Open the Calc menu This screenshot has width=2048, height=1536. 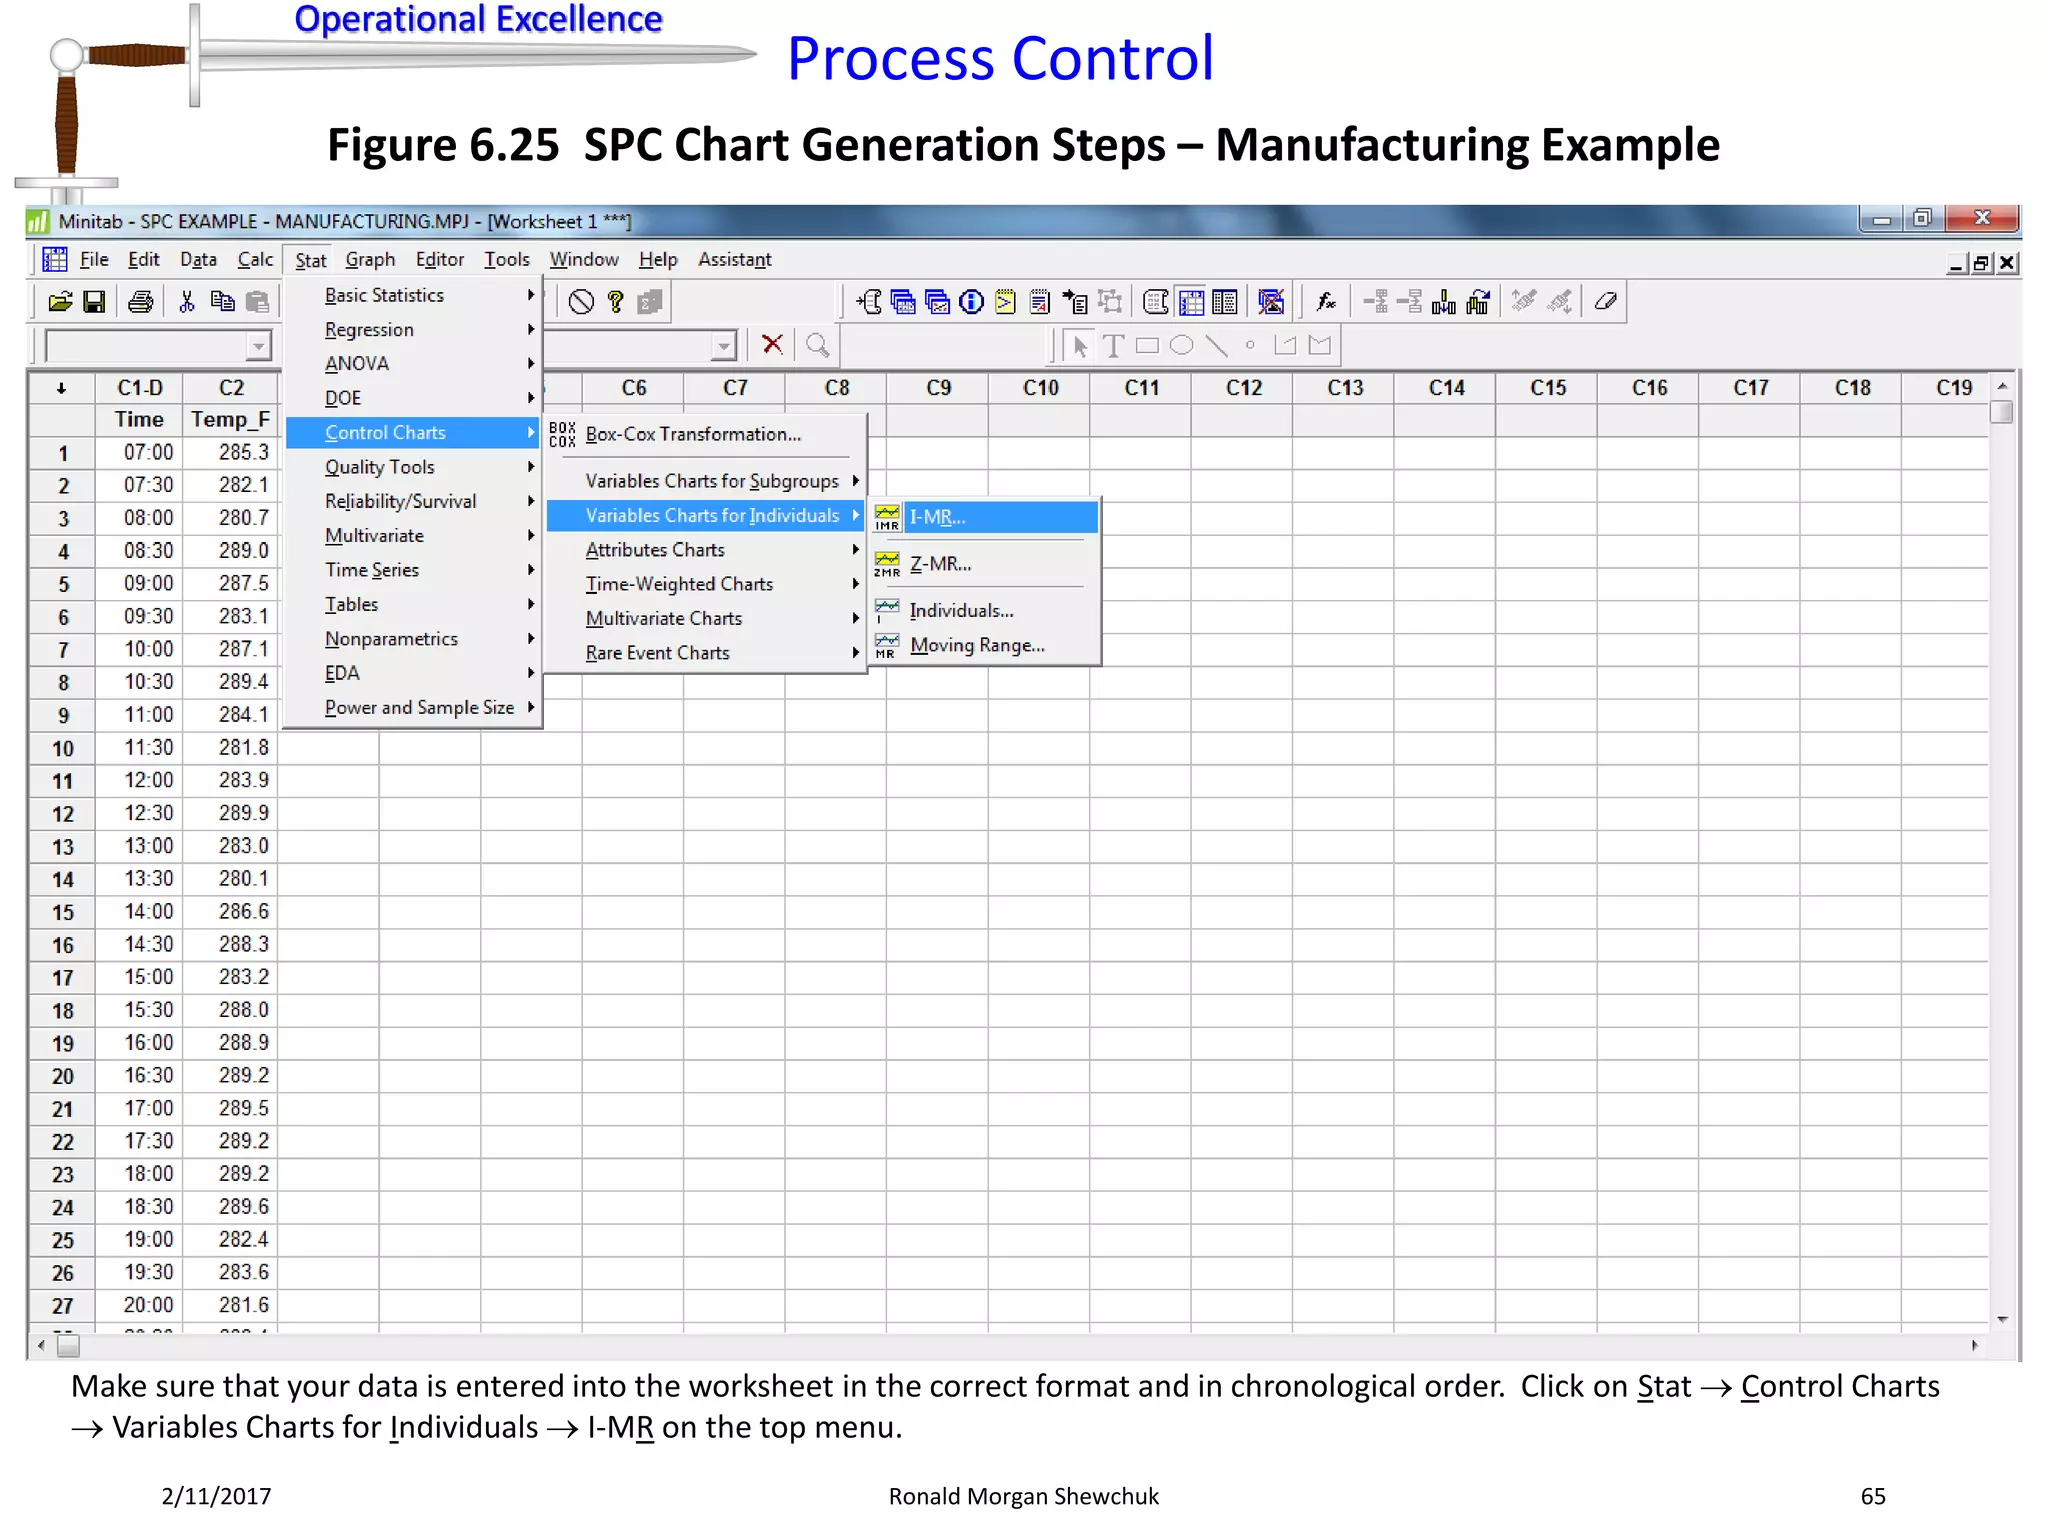255,260
